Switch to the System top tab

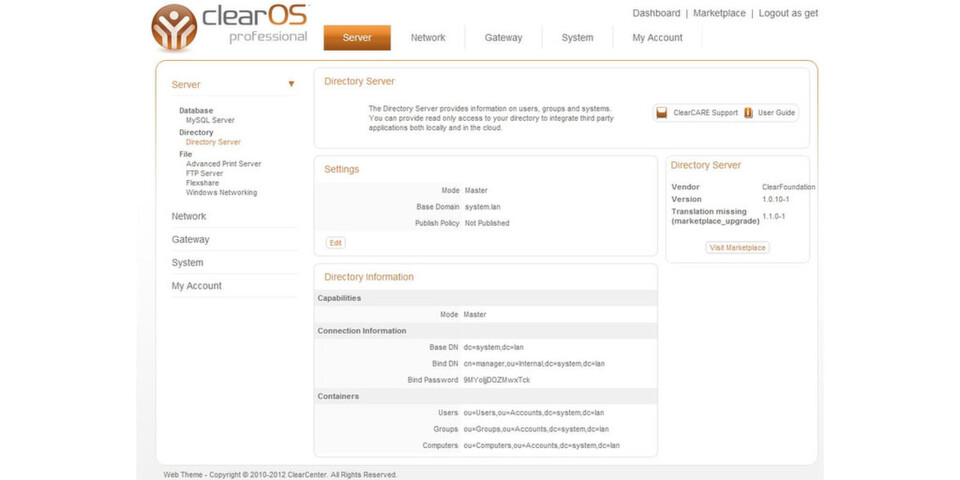(x=577, y=37)
